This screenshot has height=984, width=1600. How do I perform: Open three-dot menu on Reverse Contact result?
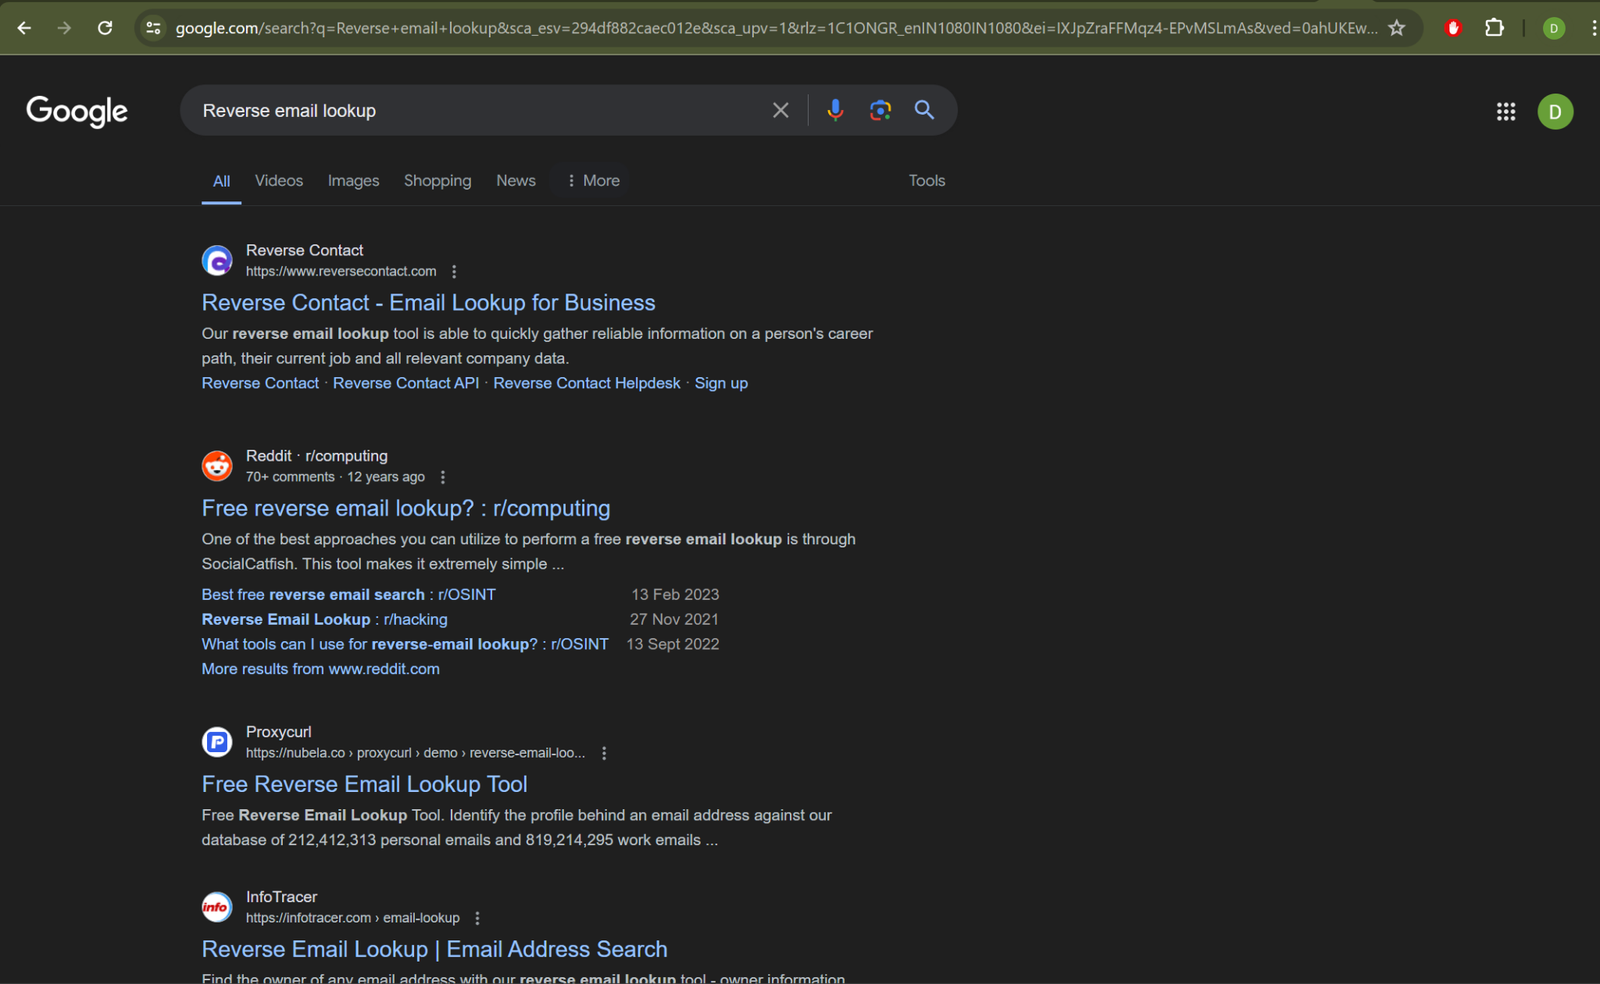(x=454, y=270)
